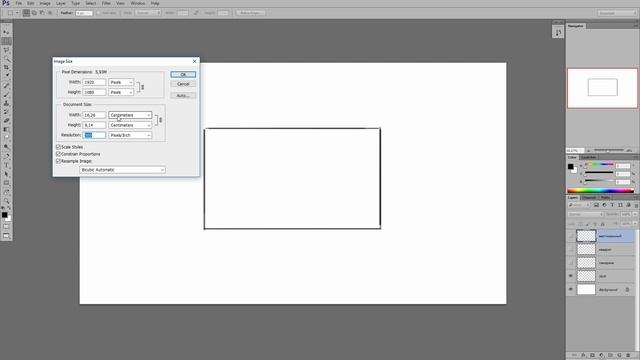Open the Window menu

[138, 3]
